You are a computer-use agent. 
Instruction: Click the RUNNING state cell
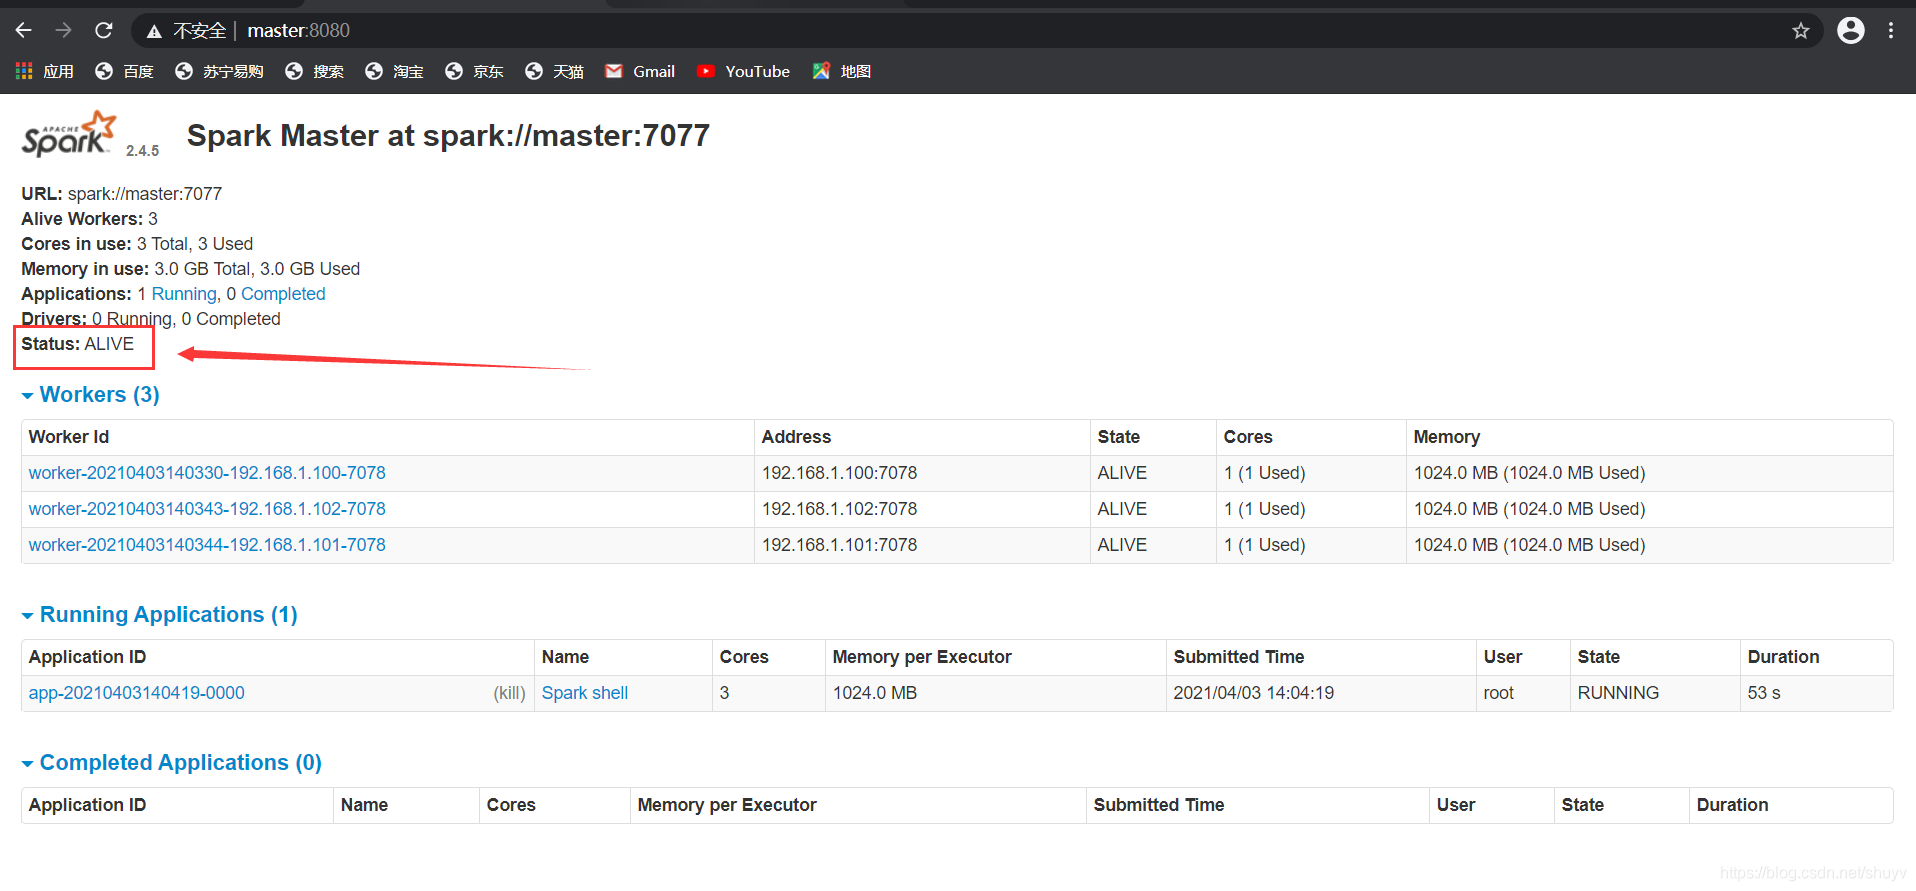pos(1618,693)
